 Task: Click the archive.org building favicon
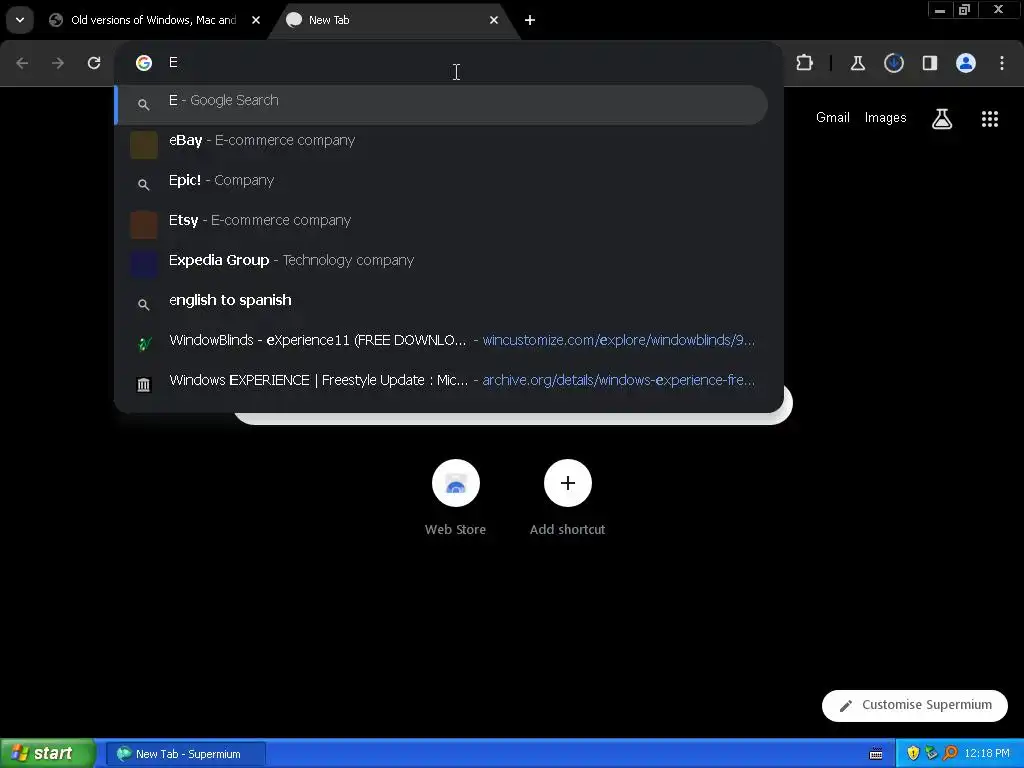pos(144,385)
